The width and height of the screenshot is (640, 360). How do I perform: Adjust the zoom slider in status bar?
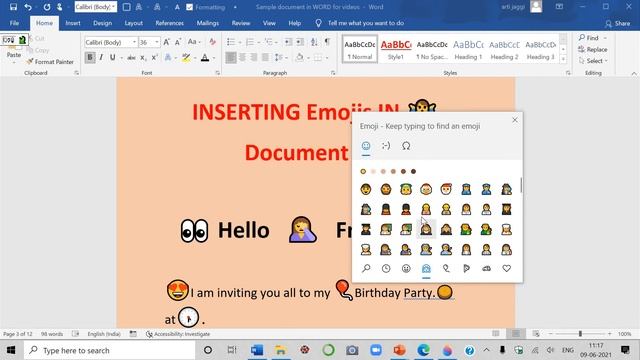[580, 334]
